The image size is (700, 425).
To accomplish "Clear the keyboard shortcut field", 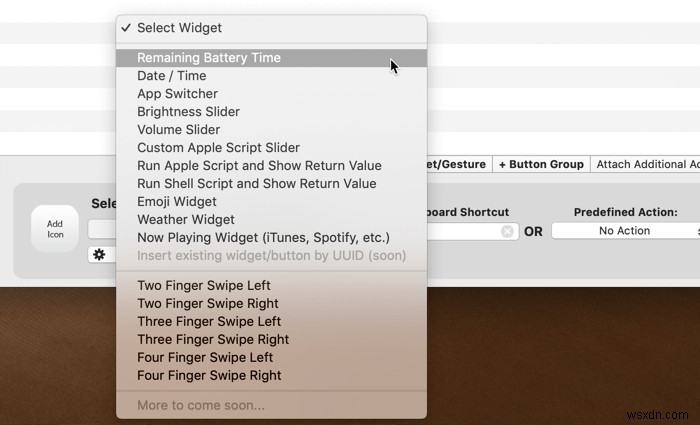I will point(507,231).
